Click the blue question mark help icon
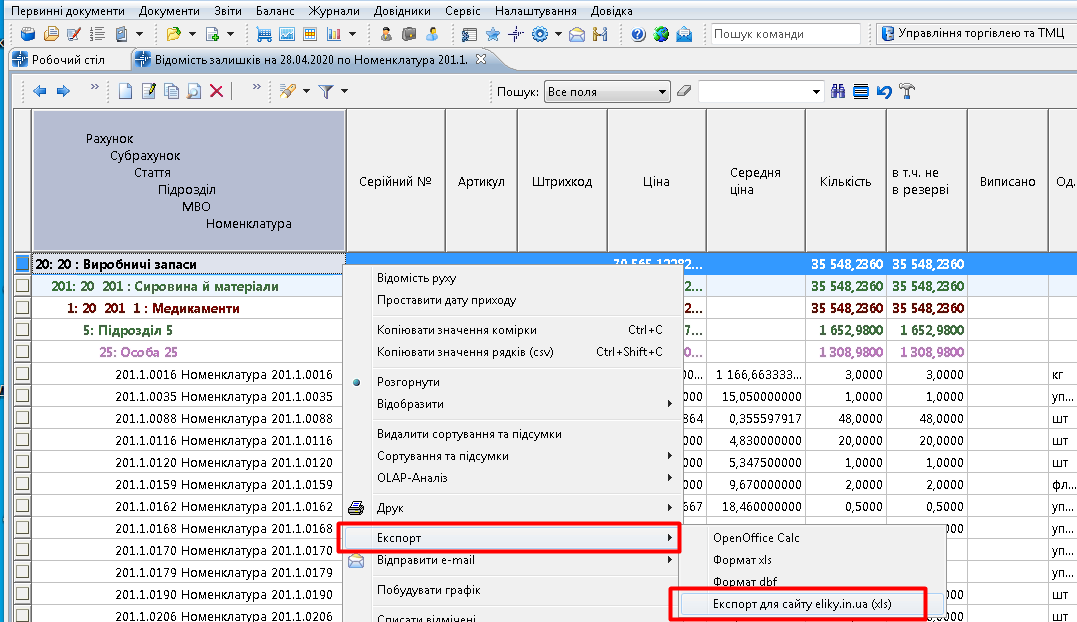1077x622 pixels. tap(638, 34)
